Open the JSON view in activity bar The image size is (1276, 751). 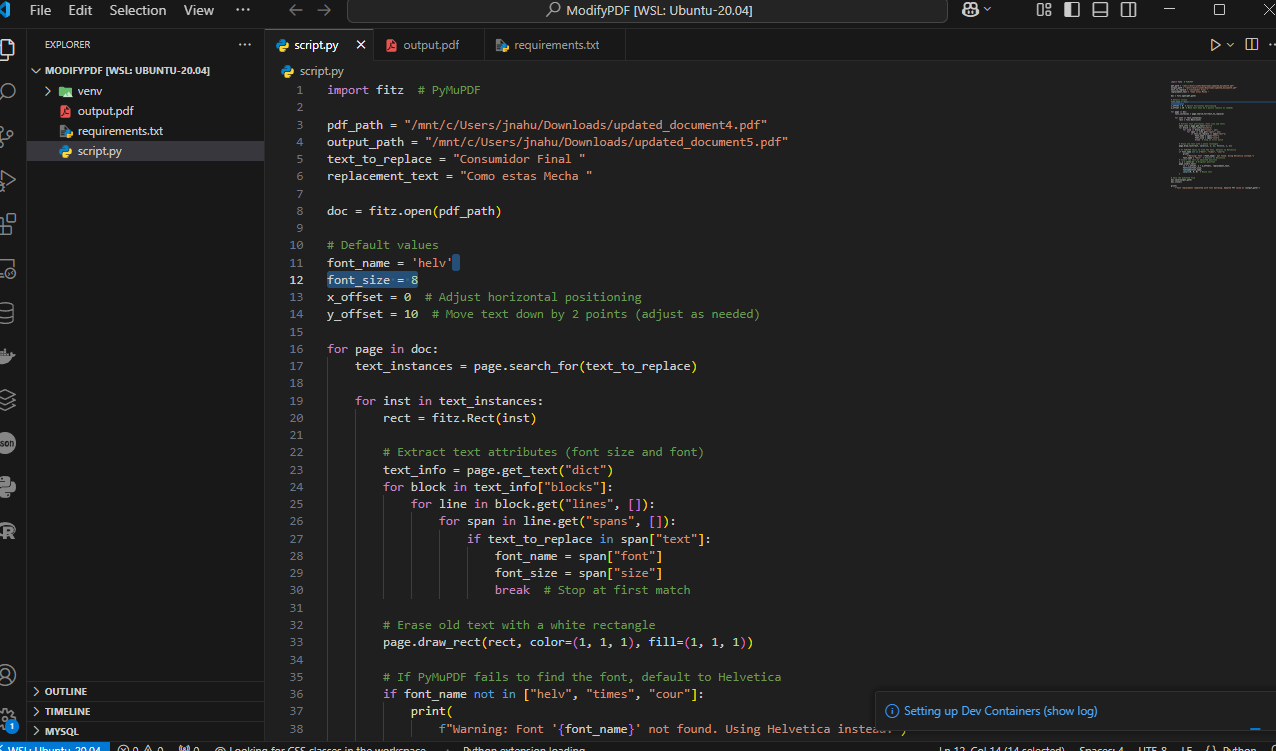tap(7, 443)
